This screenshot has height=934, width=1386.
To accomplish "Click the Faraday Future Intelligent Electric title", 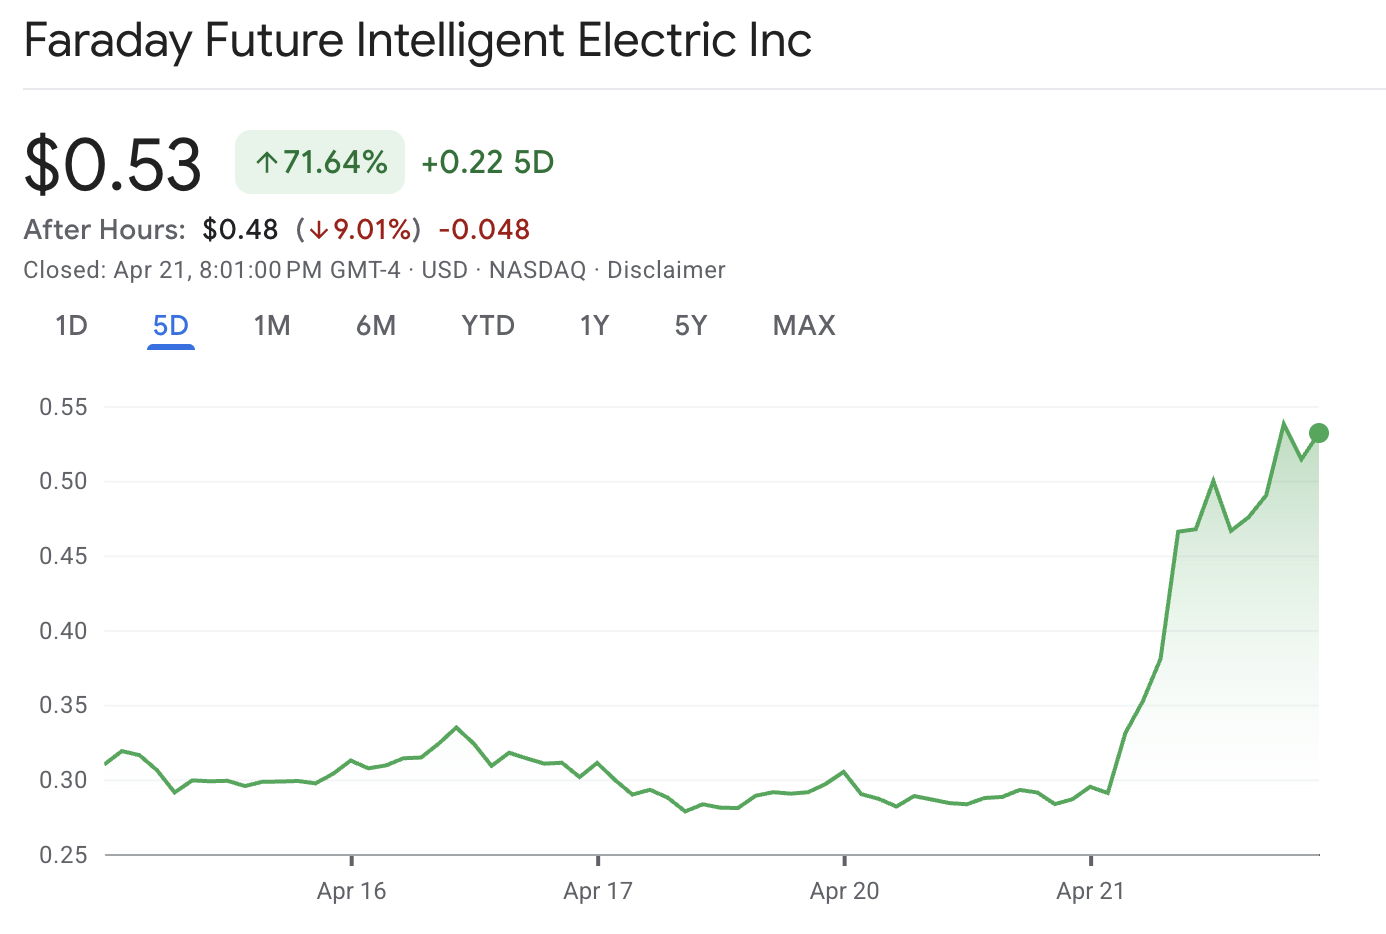I will coord(417,41).
